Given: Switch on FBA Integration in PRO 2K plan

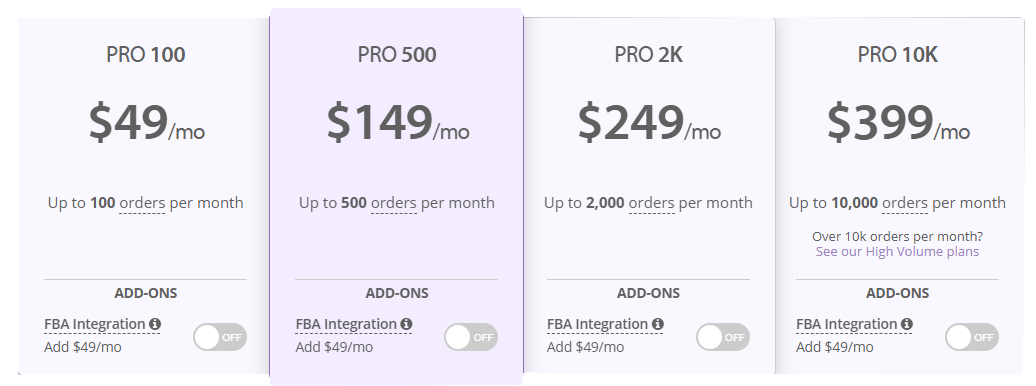Looking at the screenshot, I should point(723,337).
